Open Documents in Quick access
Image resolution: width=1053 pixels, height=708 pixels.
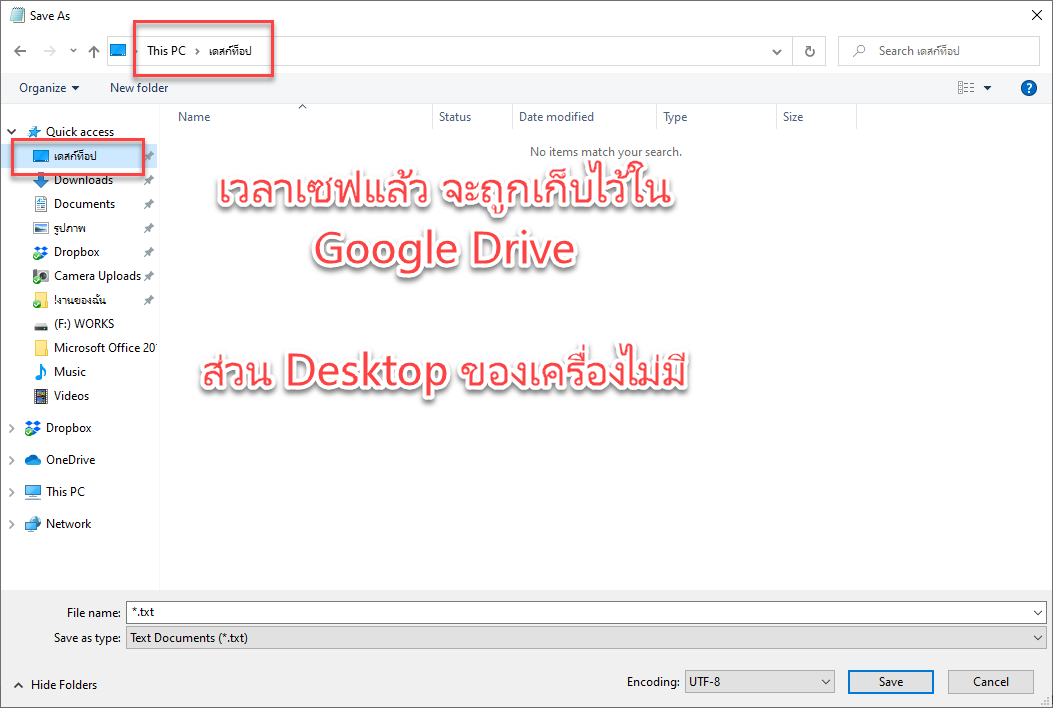click(84, 204)
